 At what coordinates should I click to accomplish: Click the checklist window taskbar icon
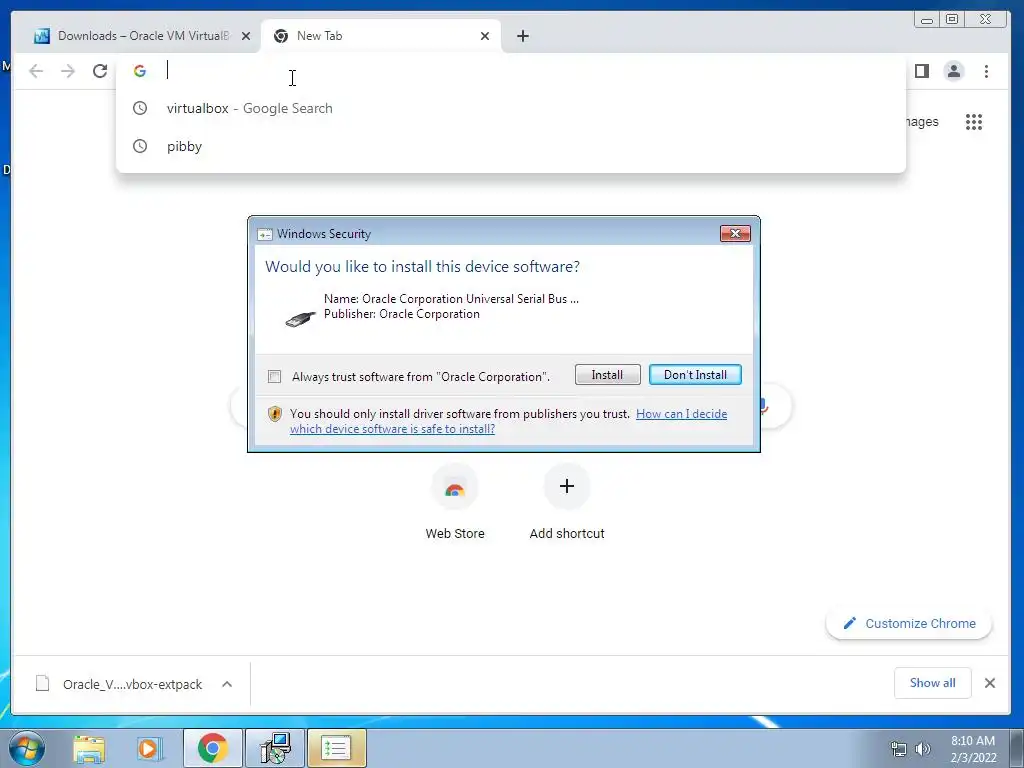click(336, 748)
